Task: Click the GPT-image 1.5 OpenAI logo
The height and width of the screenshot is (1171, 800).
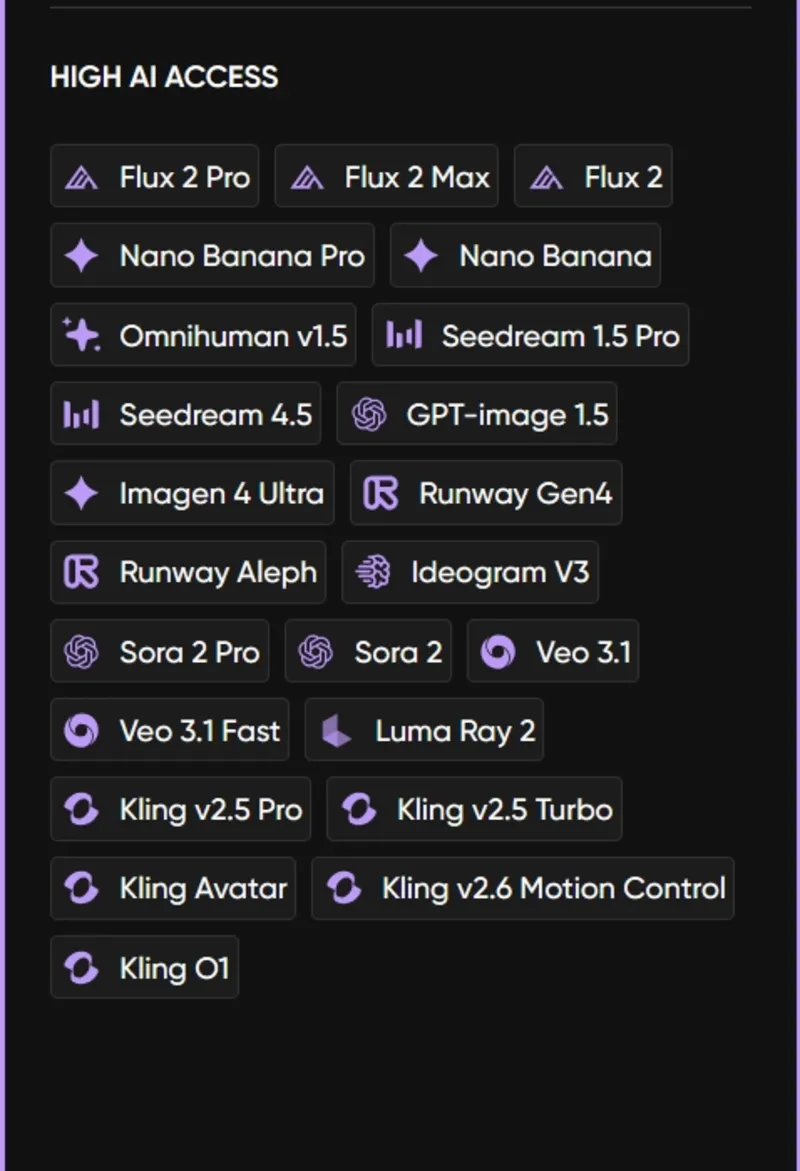Action: click(x=368, y=414)
